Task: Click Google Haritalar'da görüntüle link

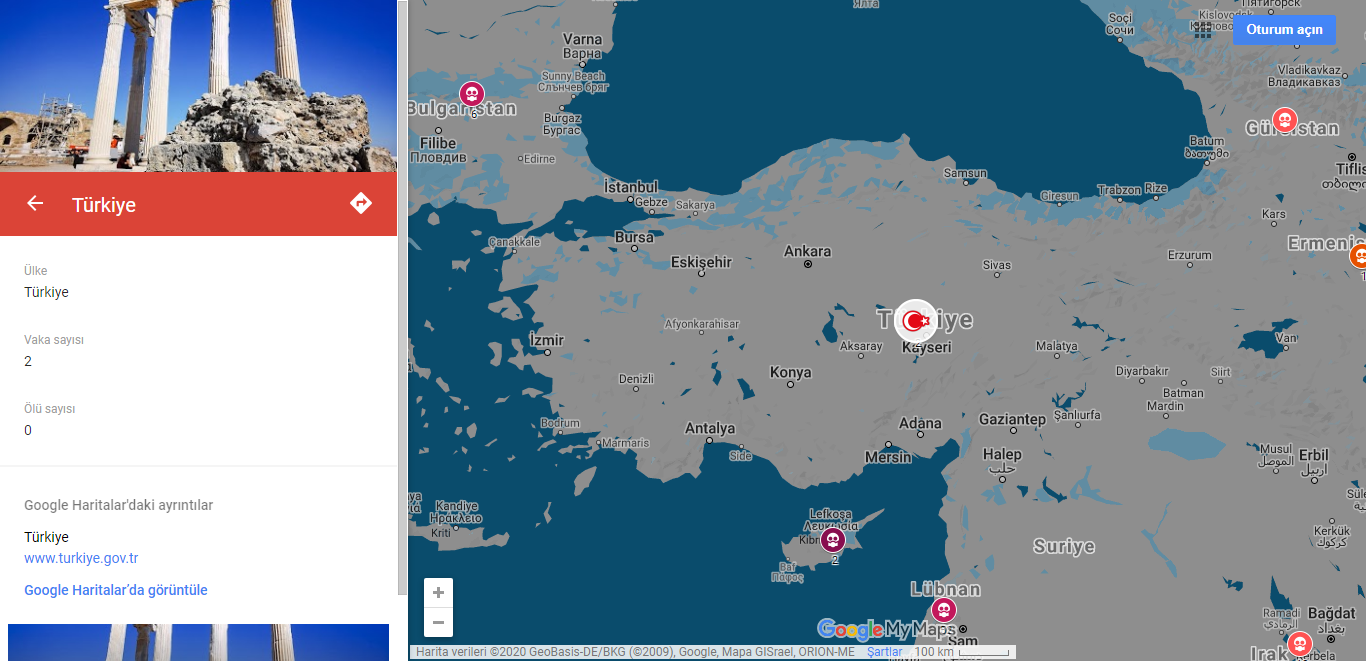Action: coord(116,590)
